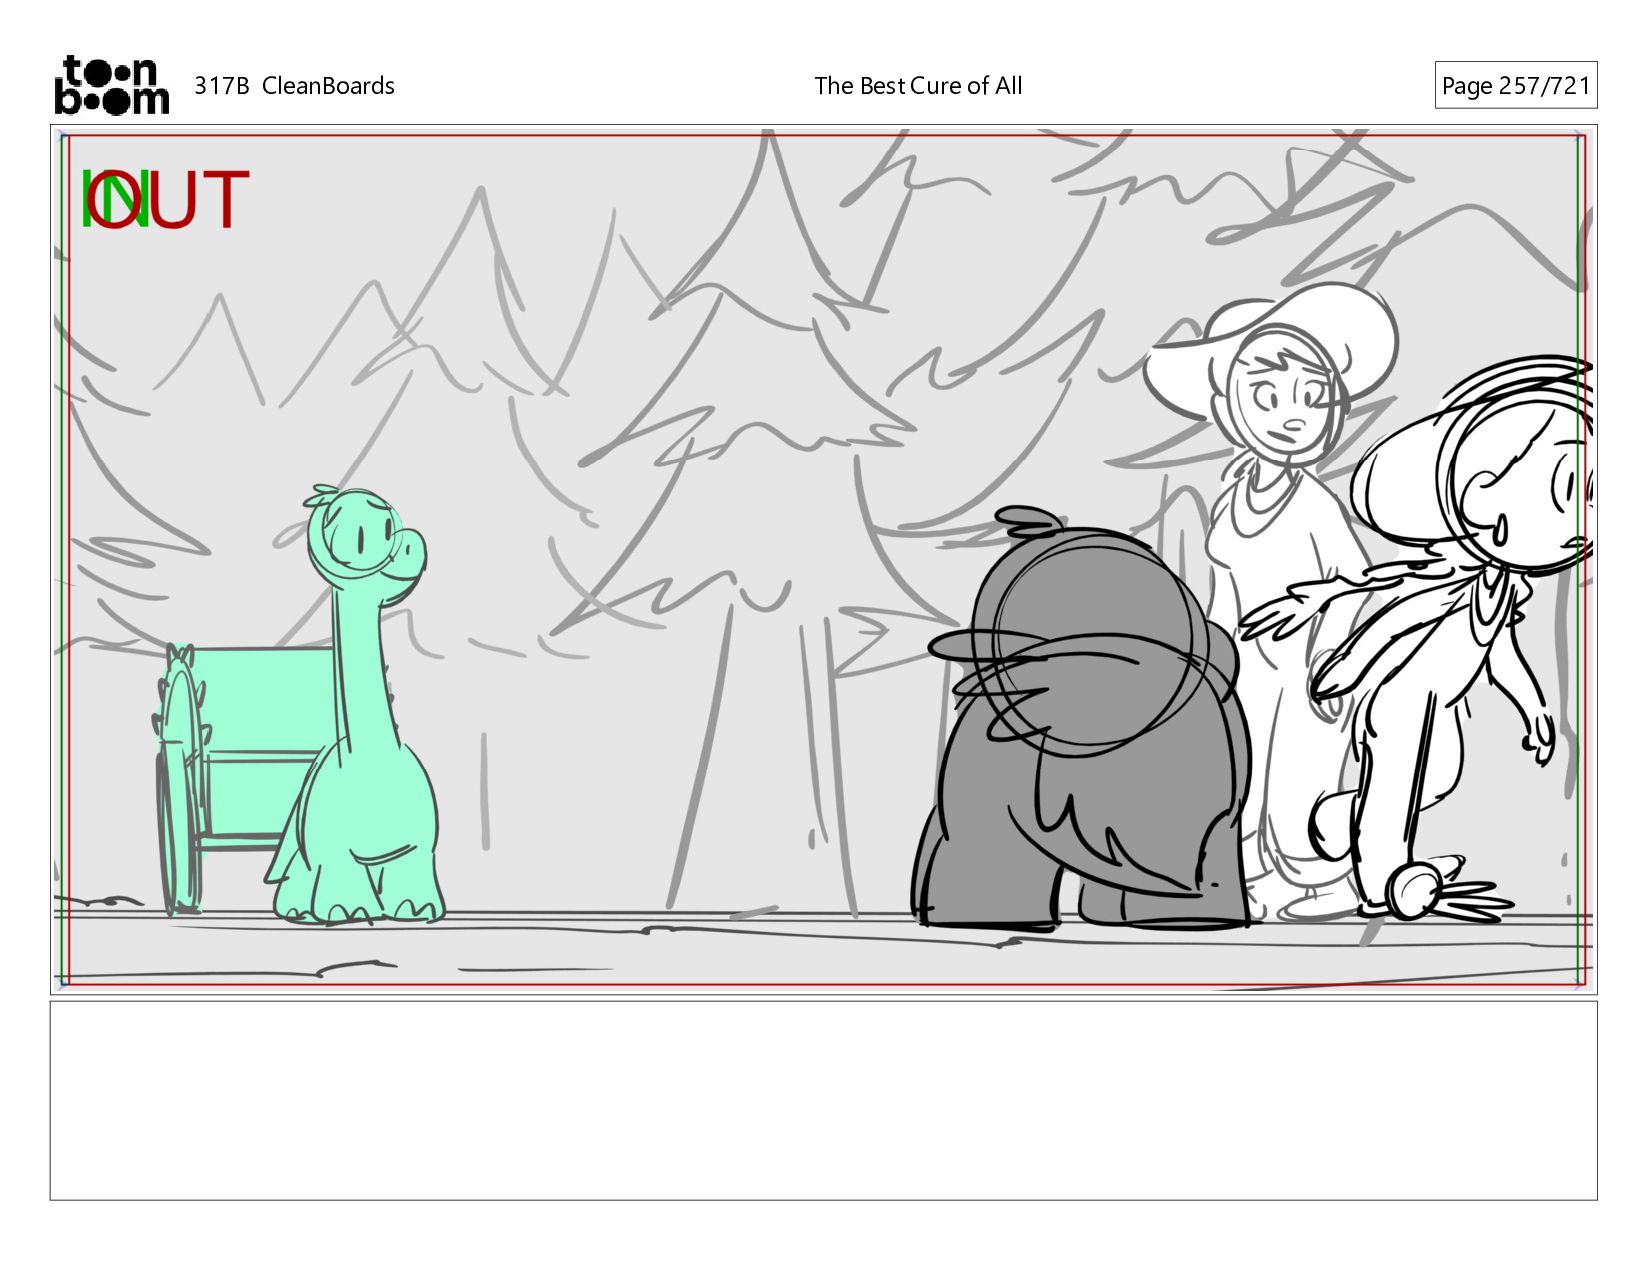1650x1275 pixels.
Task: Click the overlapping IN/OUT marker label
Action: coord(164,199)
